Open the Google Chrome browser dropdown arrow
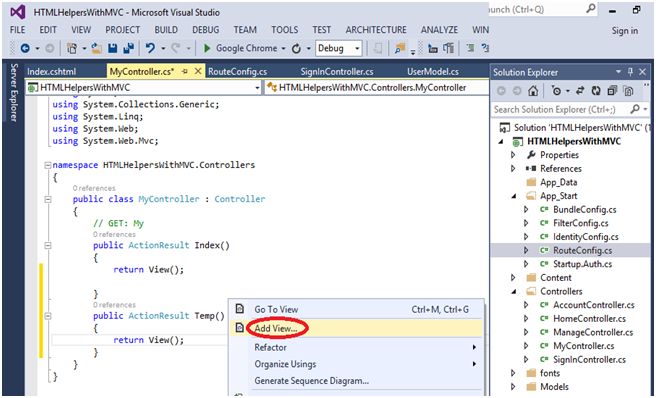The width and height of the screenshot is (656, 398). [x=283, y=49]
